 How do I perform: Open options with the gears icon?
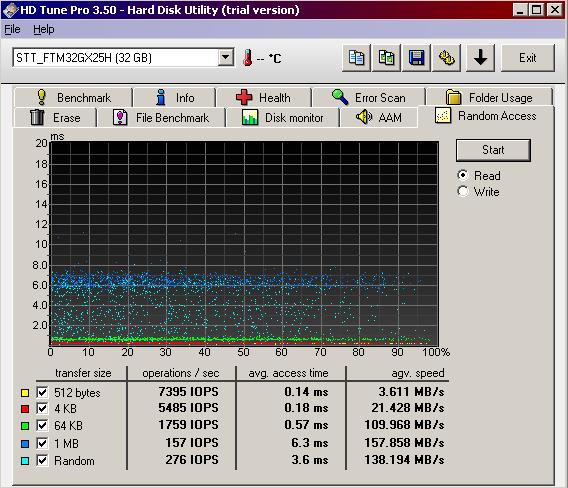click(447, 58)
